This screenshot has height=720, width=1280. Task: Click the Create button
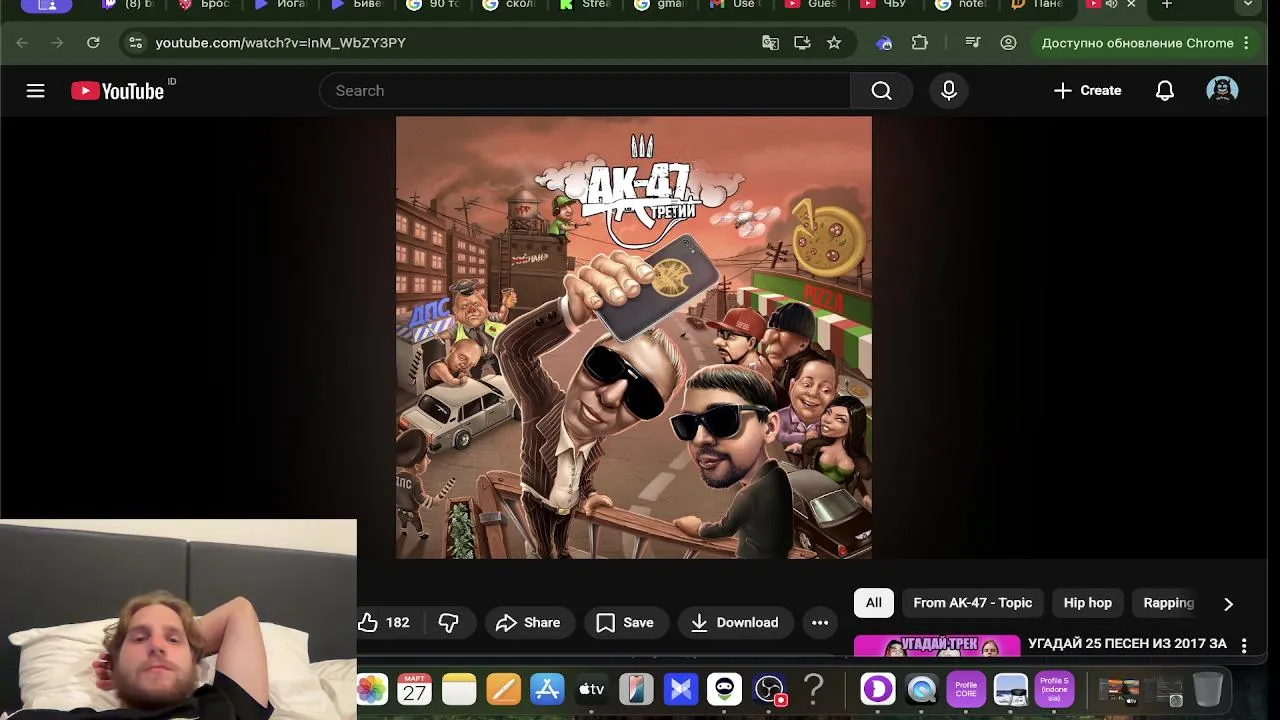click(x=1087, y=91)
